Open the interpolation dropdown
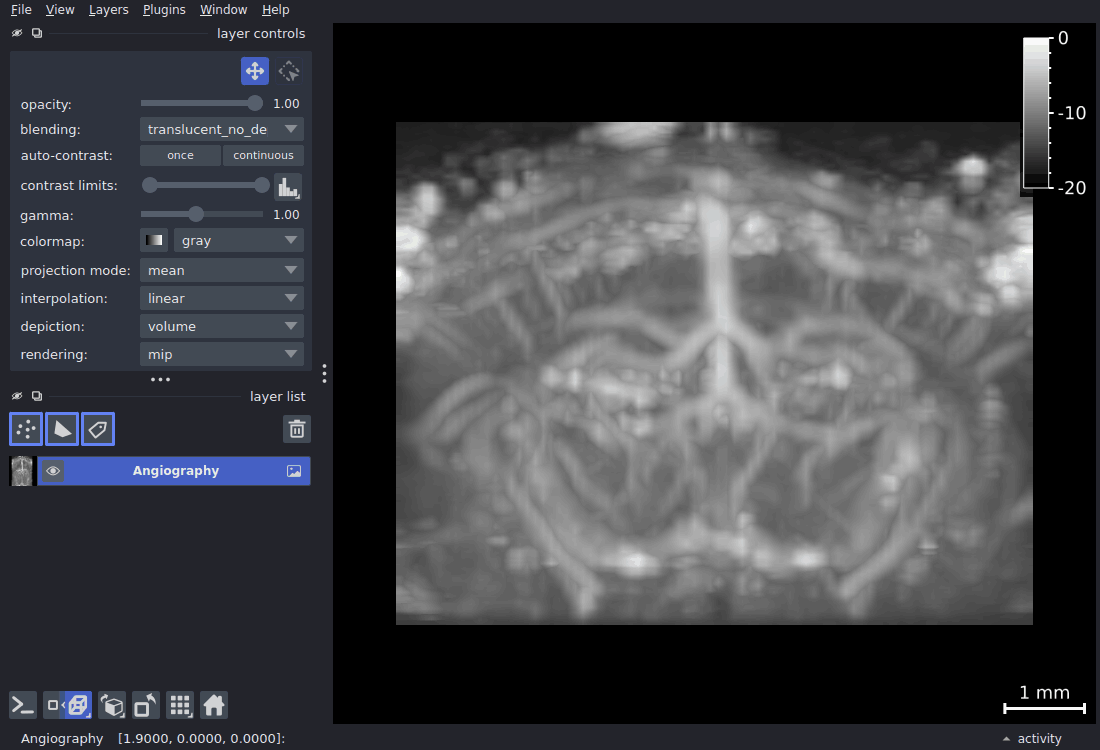 pyautogui.click(x=222, y=298)
